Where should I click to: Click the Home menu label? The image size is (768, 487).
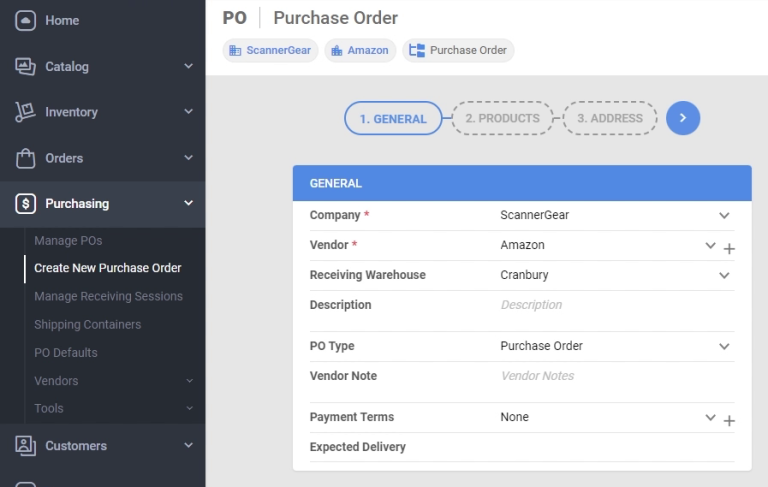[x=62, y=21]
